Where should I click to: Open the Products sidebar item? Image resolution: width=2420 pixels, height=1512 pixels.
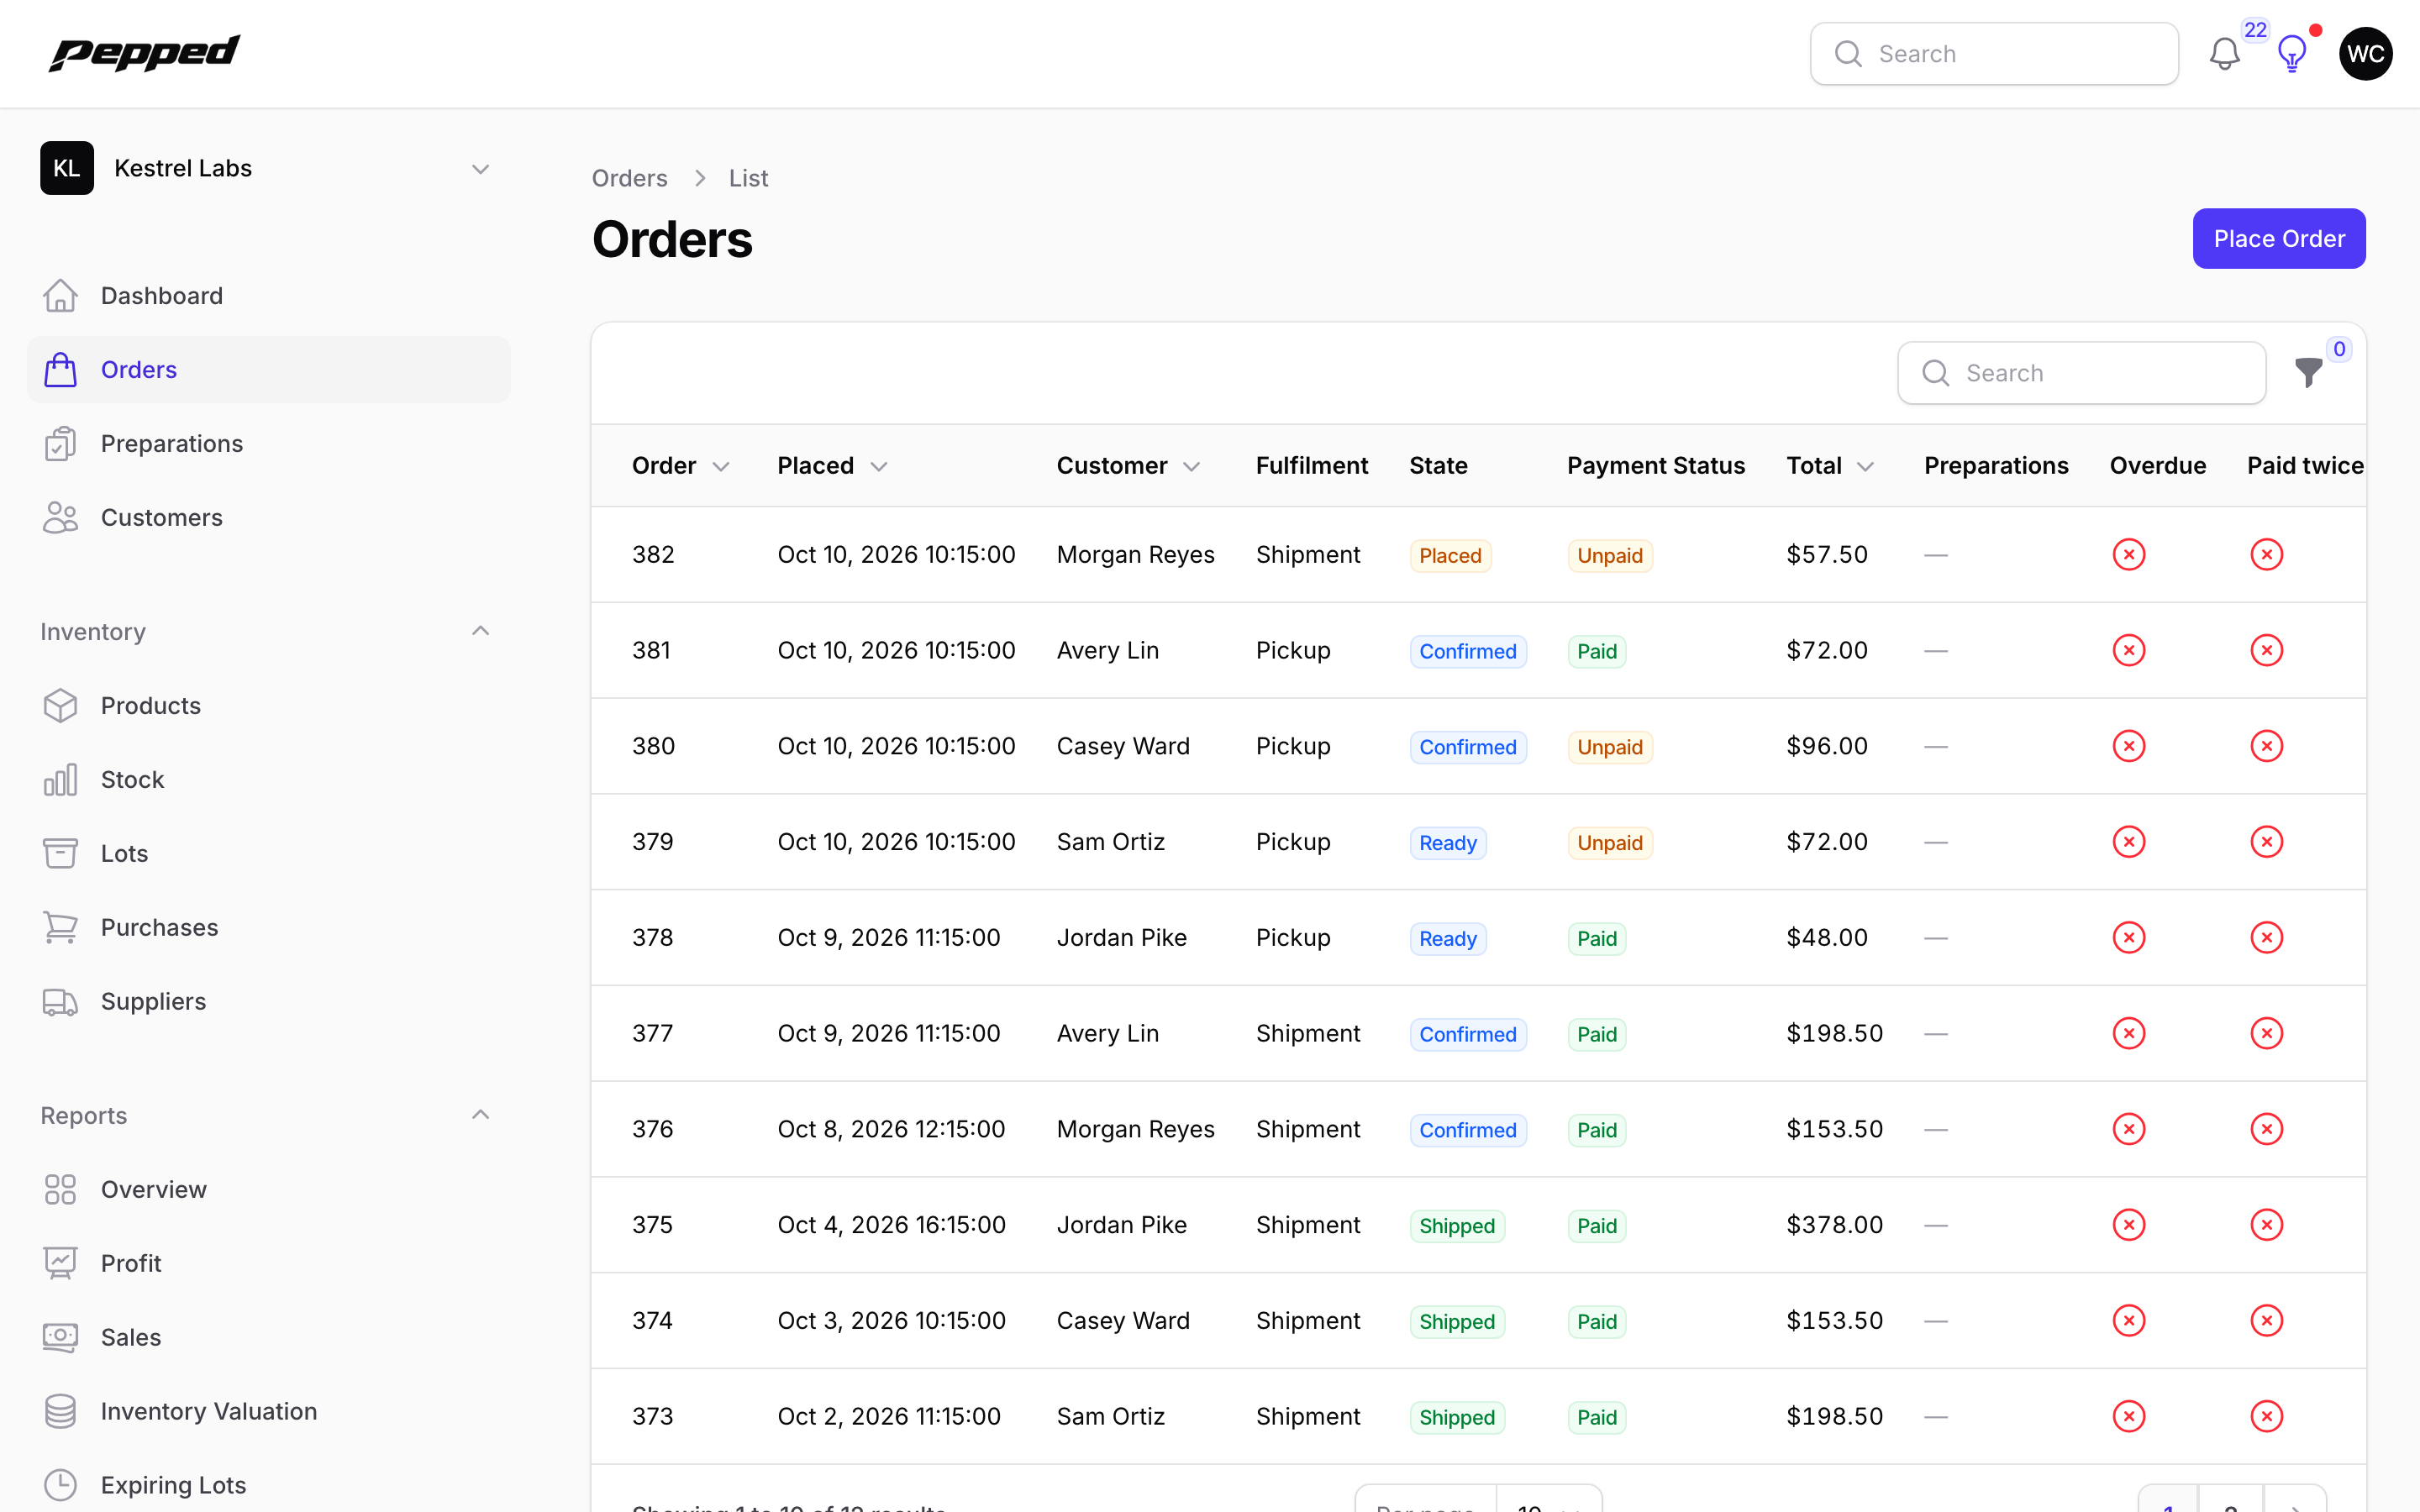click(x=268, y=706)
